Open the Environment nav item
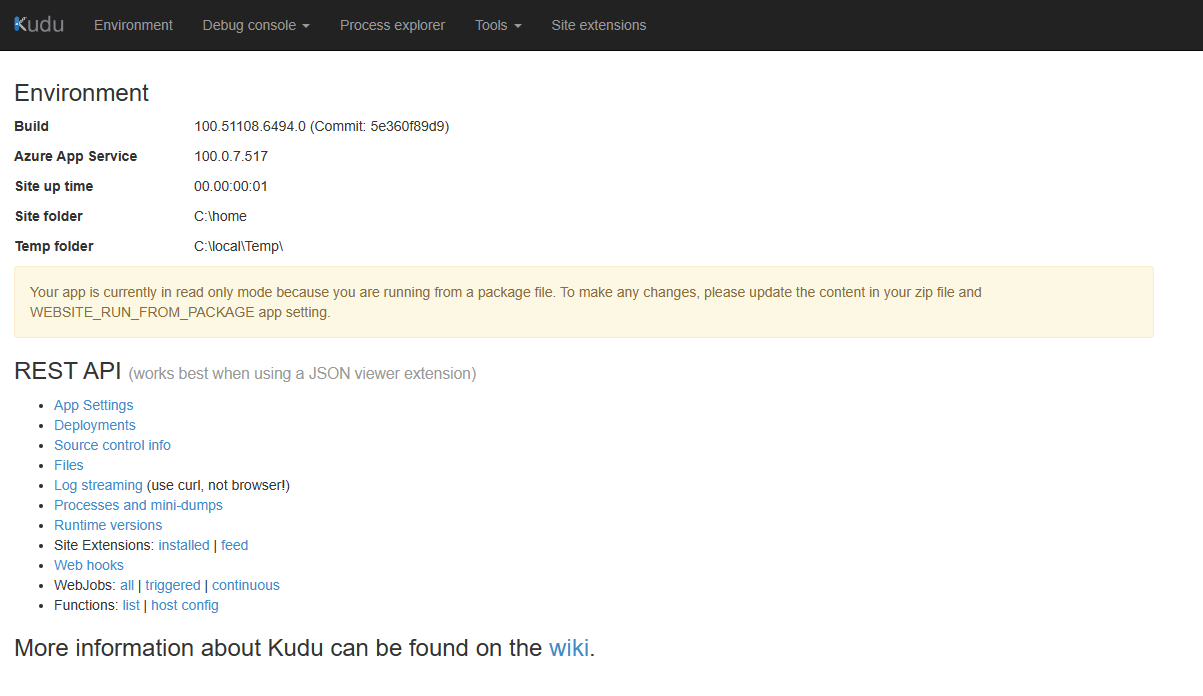1203x696 pixels. [133, 25]
